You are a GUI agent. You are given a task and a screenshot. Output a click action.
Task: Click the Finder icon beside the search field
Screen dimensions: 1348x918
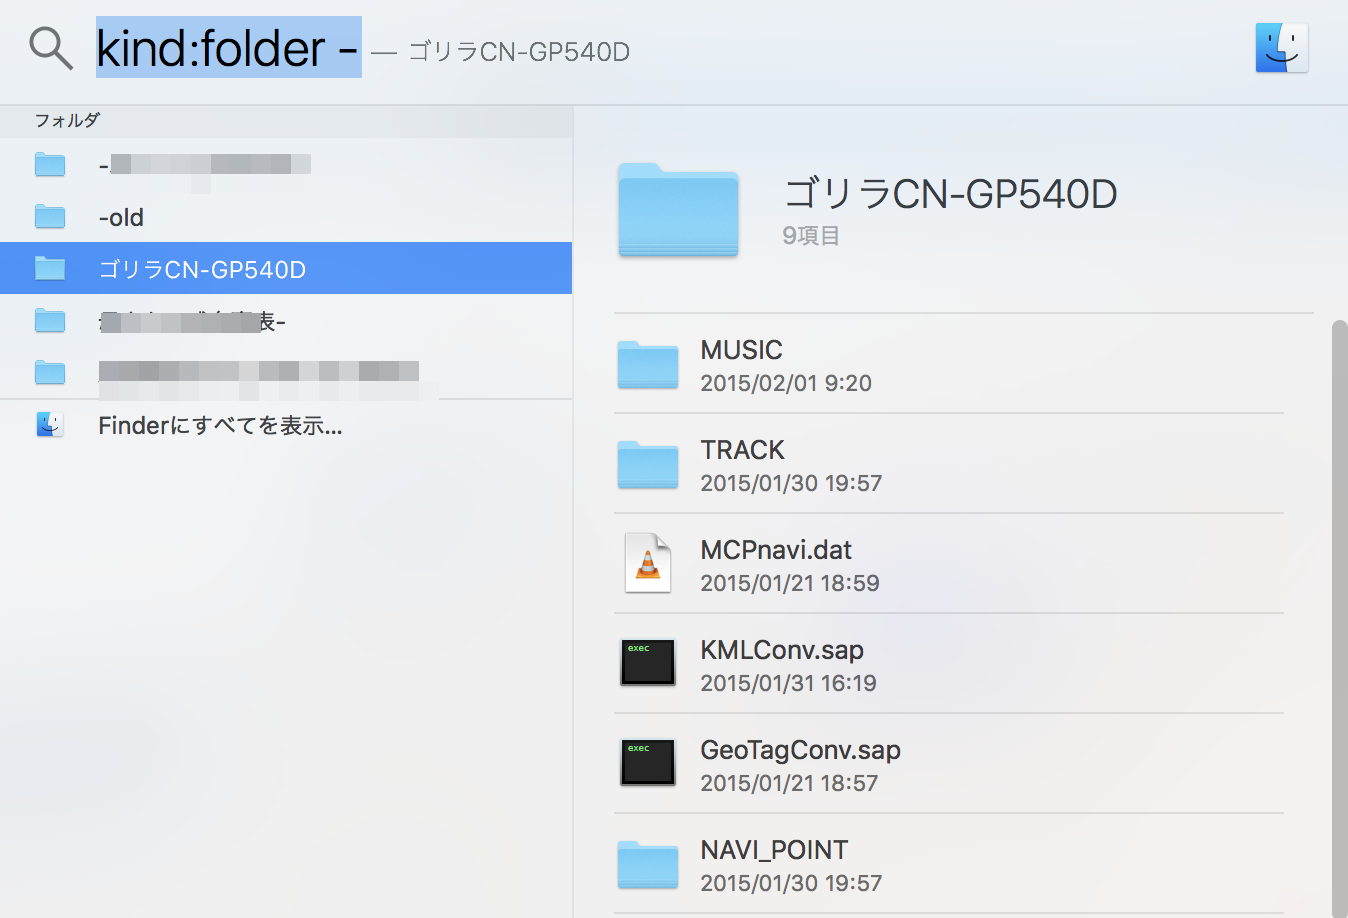point(1281,48)
